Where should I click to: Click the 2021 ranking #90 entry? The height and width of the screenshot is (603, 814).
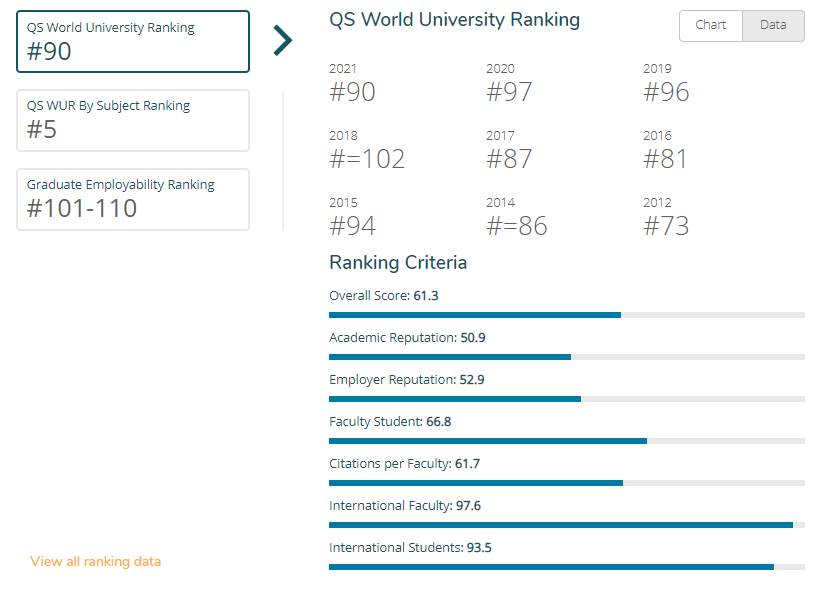(x=352, y=84)
